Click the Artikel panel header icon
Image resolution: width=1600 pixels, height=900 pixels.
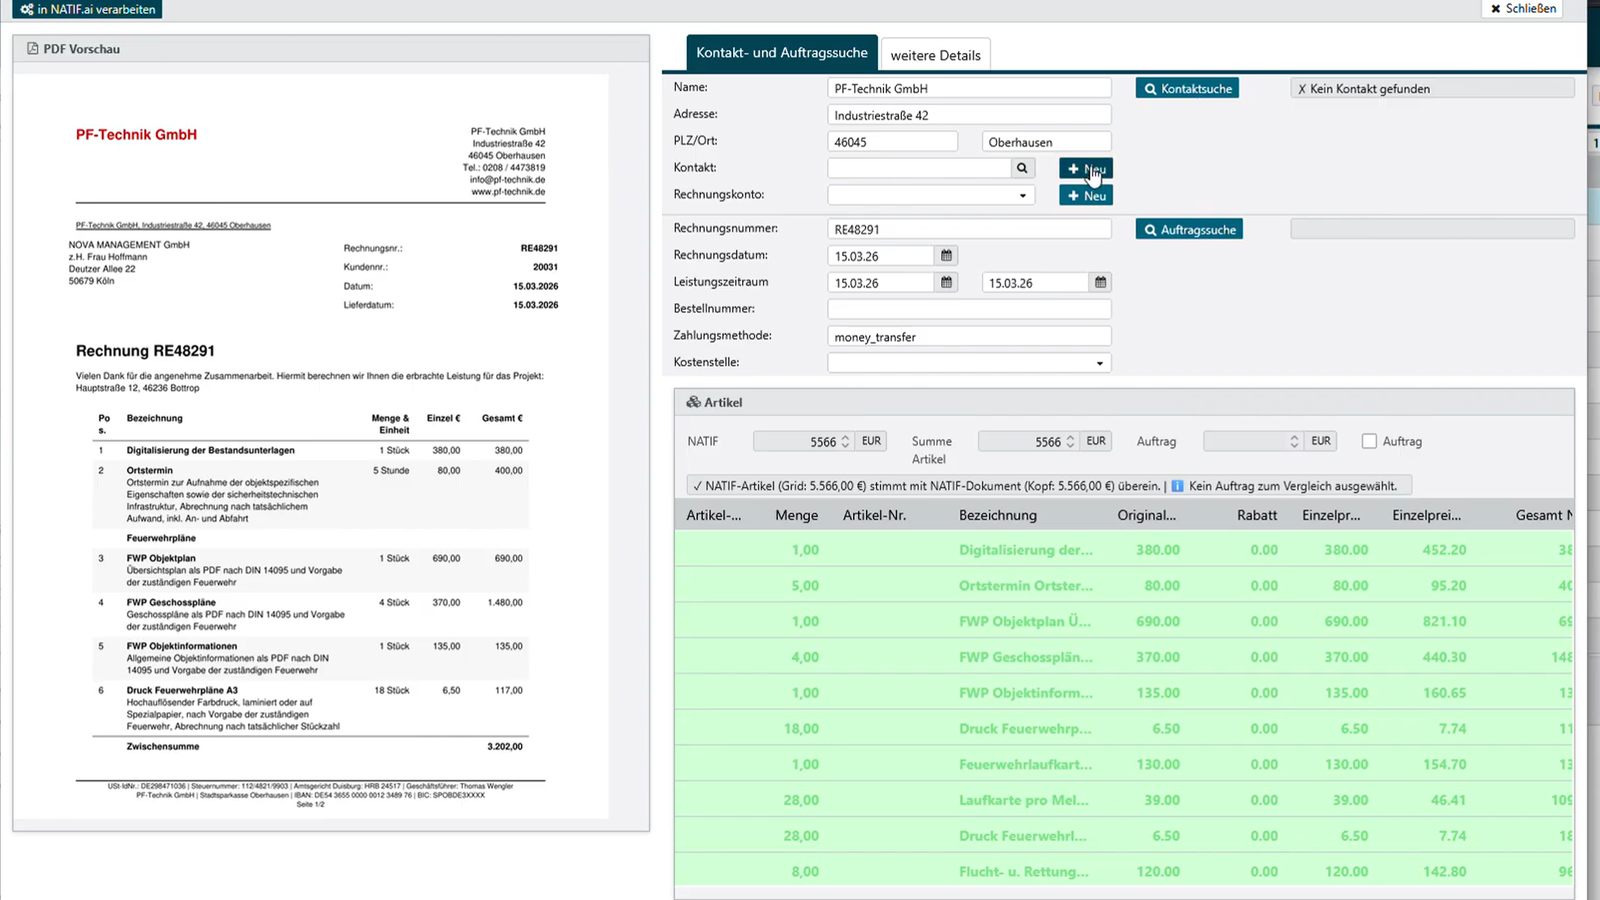point(693,402)
